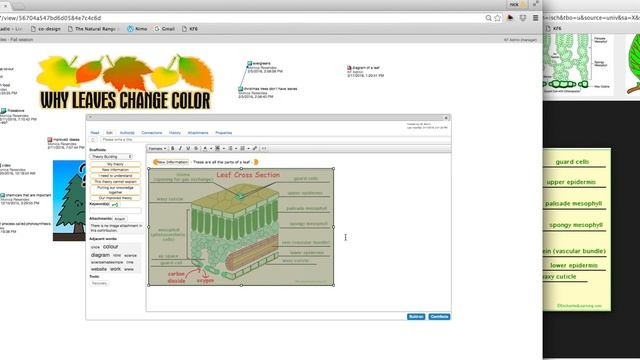Click the 'work' adjacent word
Viewport: 640px width, 360px height.
click(116, 269)
